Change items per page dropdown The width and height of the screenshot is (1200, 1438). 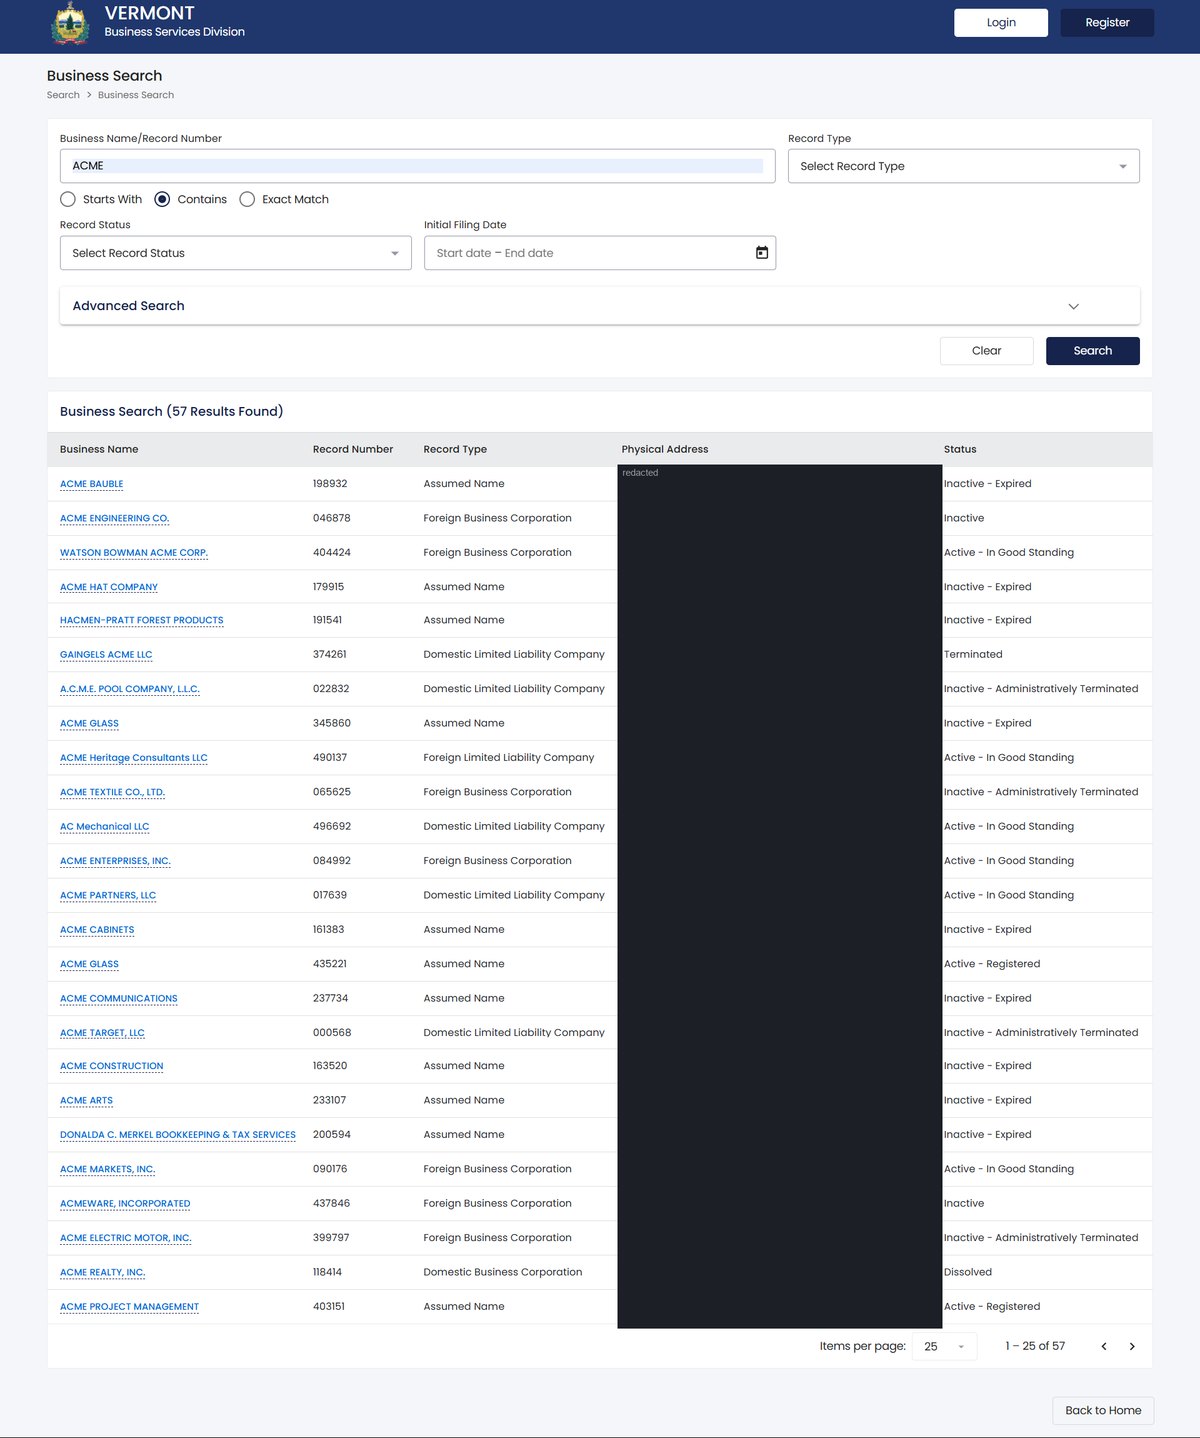(945, 1346)
